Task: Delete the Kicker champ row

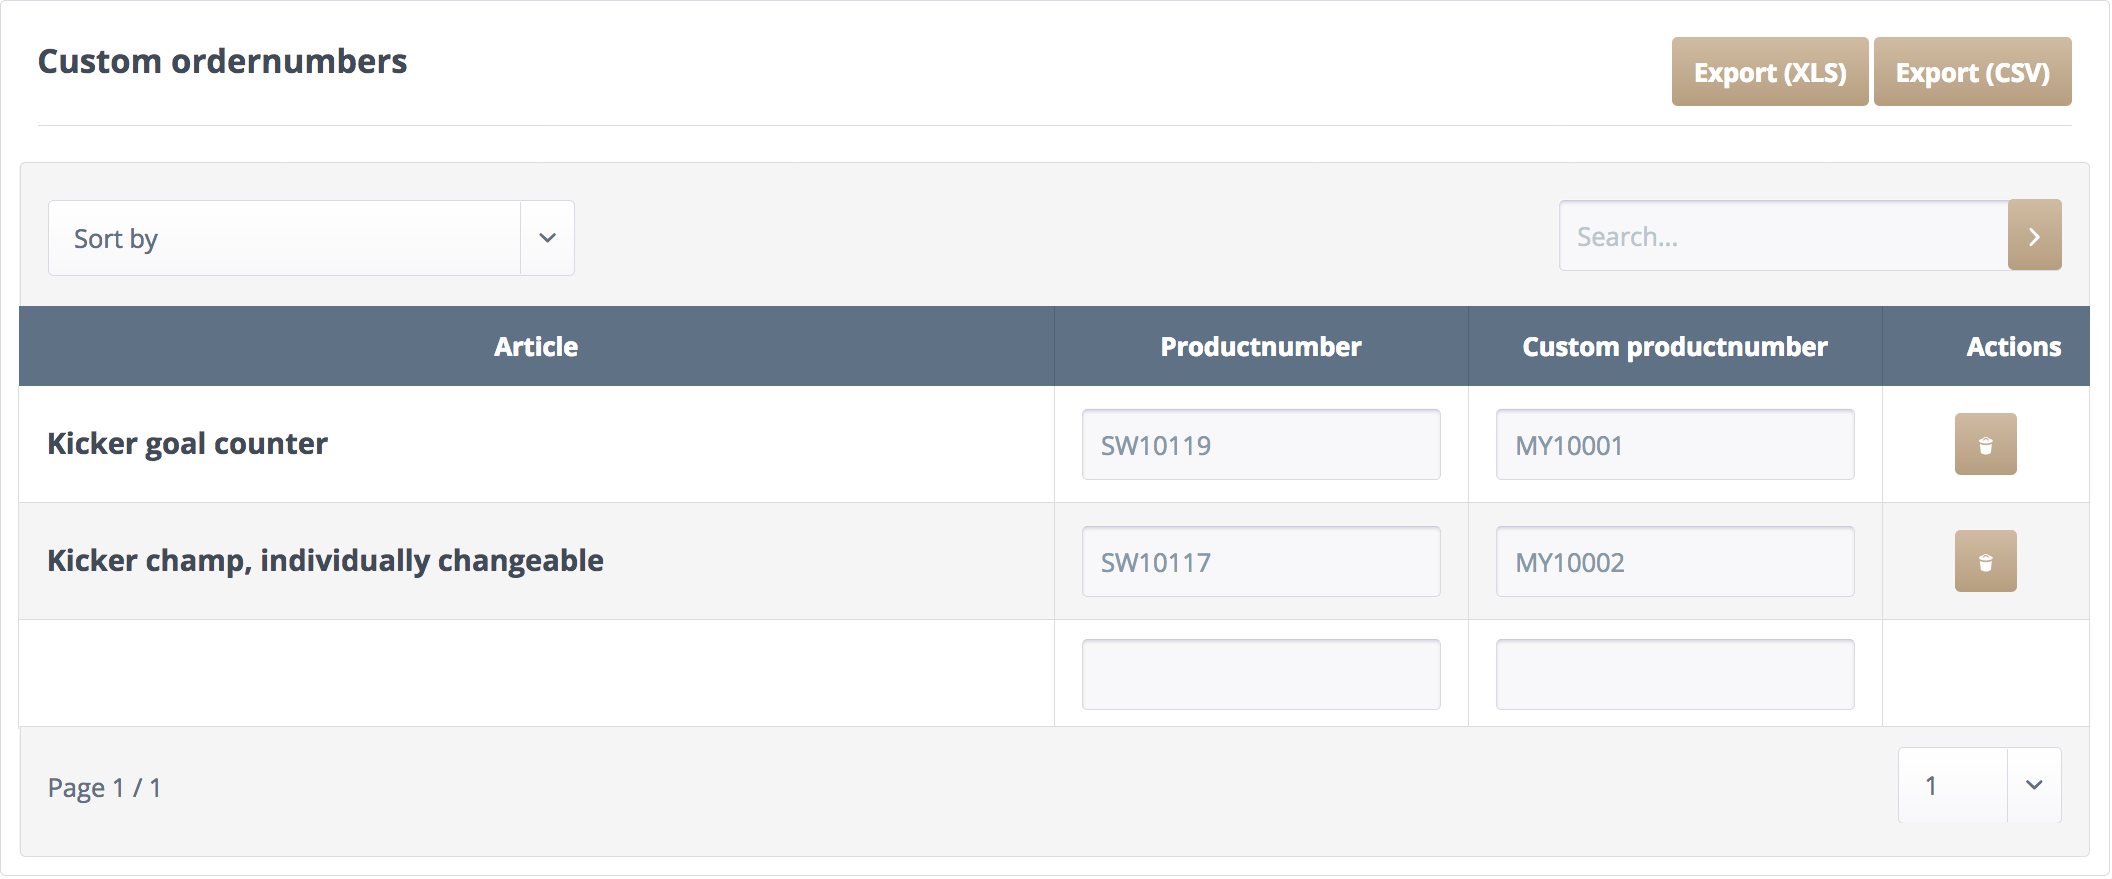Action: 1985,561
